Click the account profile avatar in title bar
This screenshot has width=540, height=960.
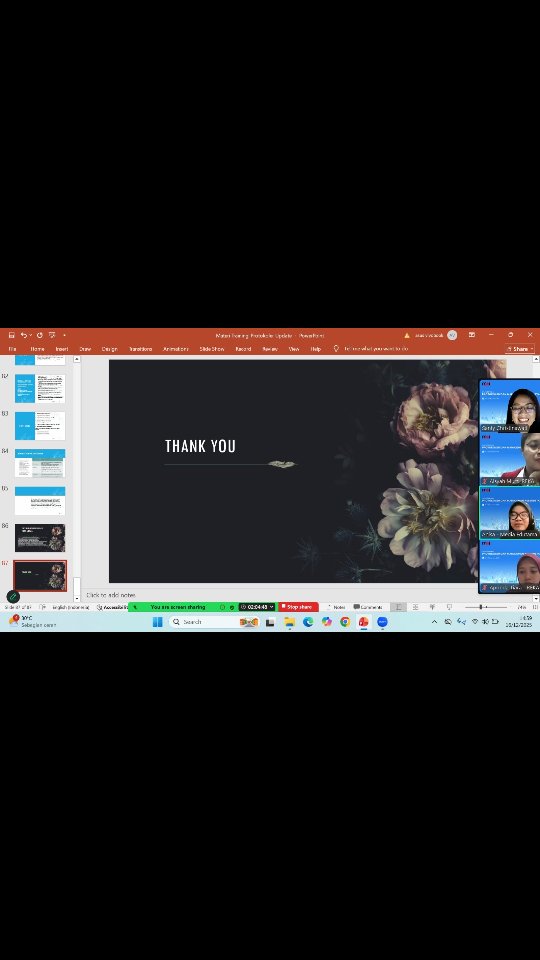(452, 335)
